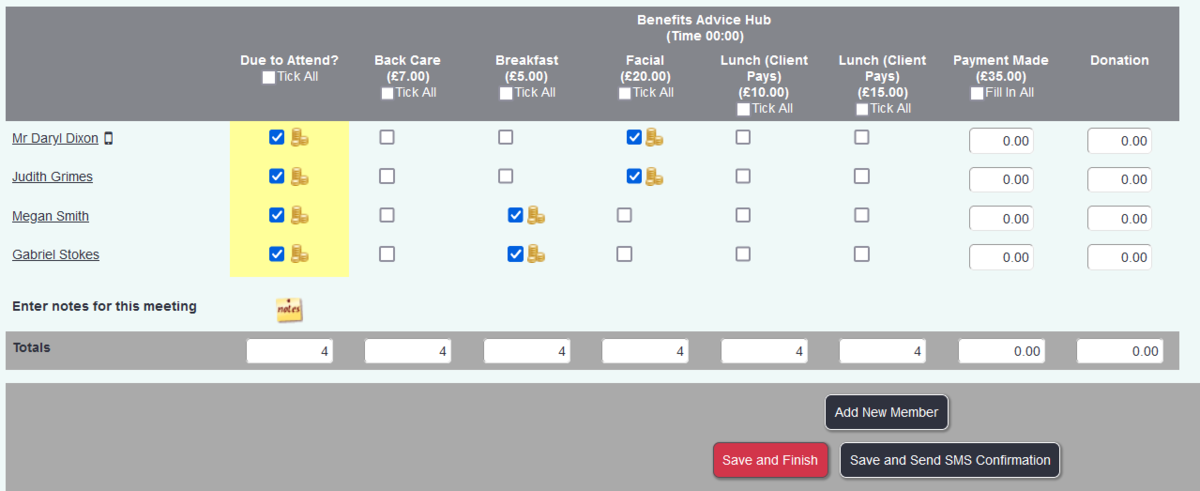The image size is (1200, 491).
Task: Click coins icon beside Megan Smith's Breakfast checkbox
Action: (x=536, y=215)
